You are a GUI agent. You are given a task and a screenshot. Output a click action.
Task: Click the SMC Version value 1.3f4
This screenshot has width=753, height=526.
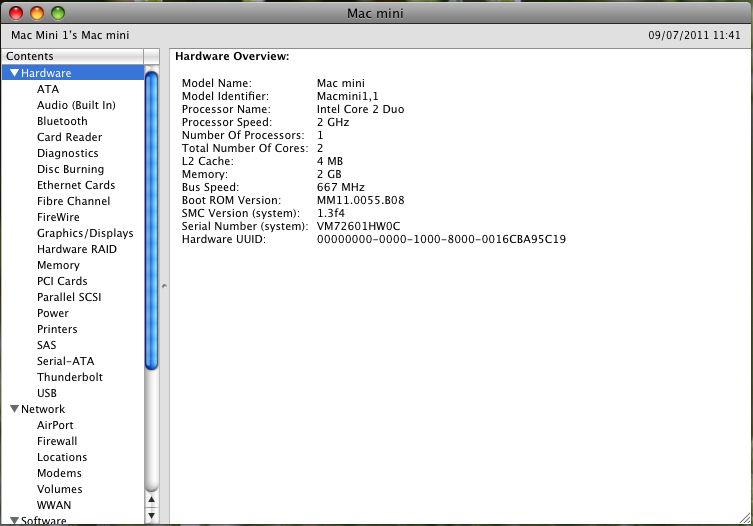[331, 213]
